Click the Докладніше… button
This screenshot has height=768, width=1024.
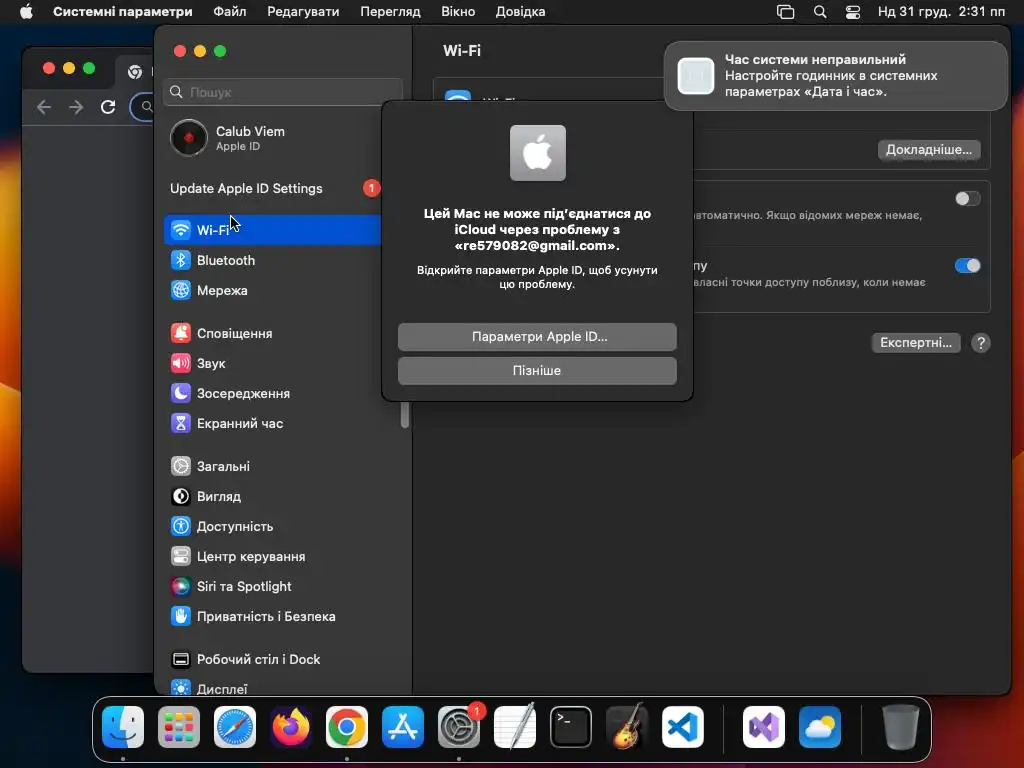pos(929,150)
